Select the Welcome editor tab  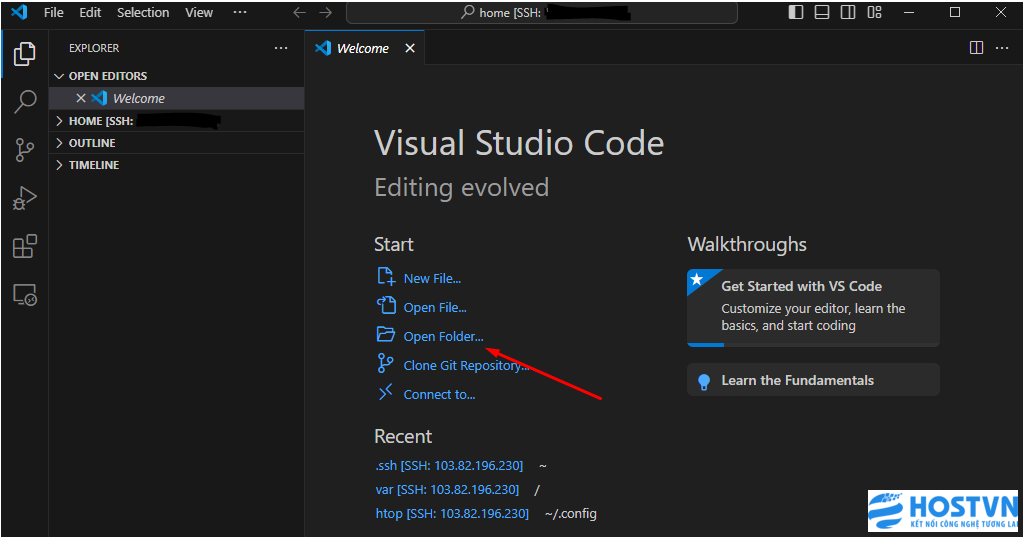(363, 48)
